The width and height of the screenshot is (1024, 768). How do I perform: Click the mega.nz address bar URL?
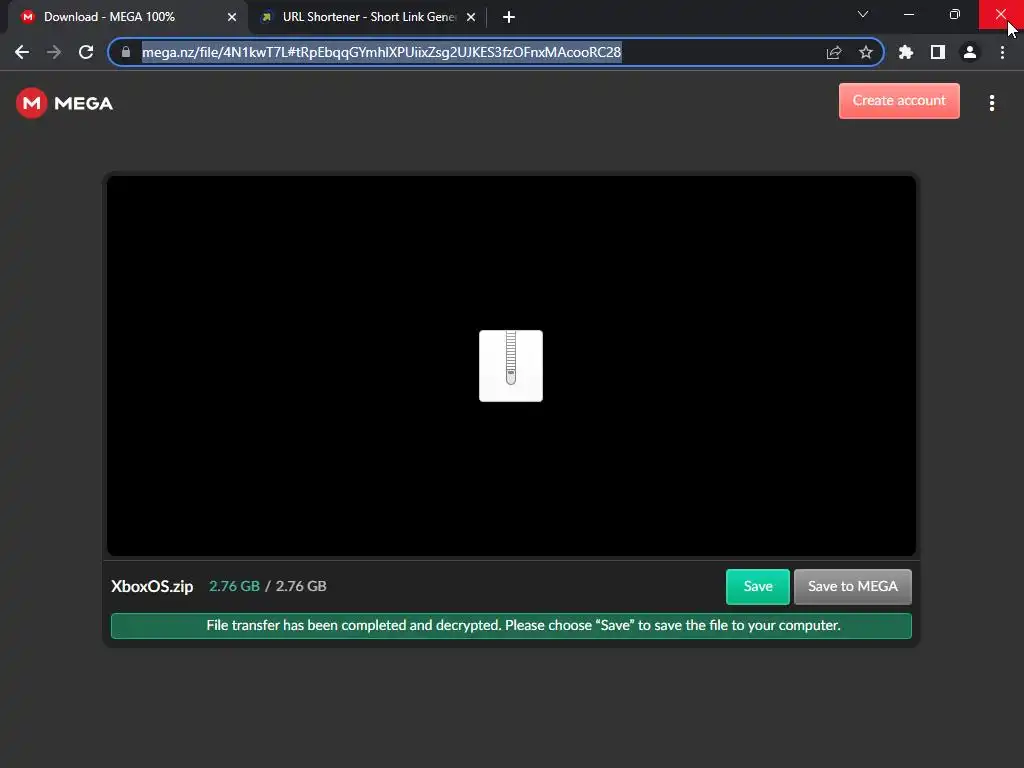[x=381, y=52]
